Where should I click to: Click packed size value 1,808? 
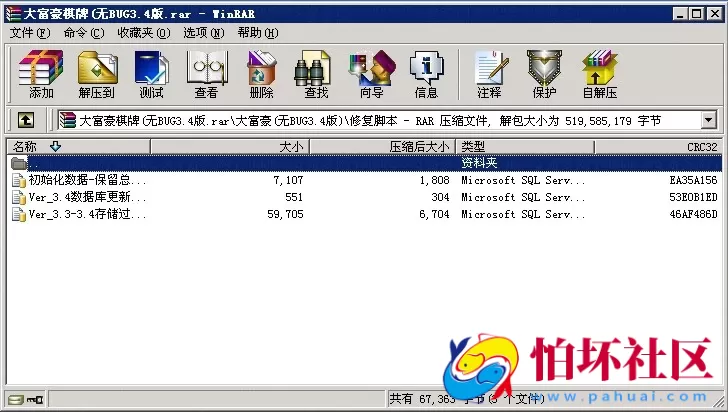click(x=435, y=180)
